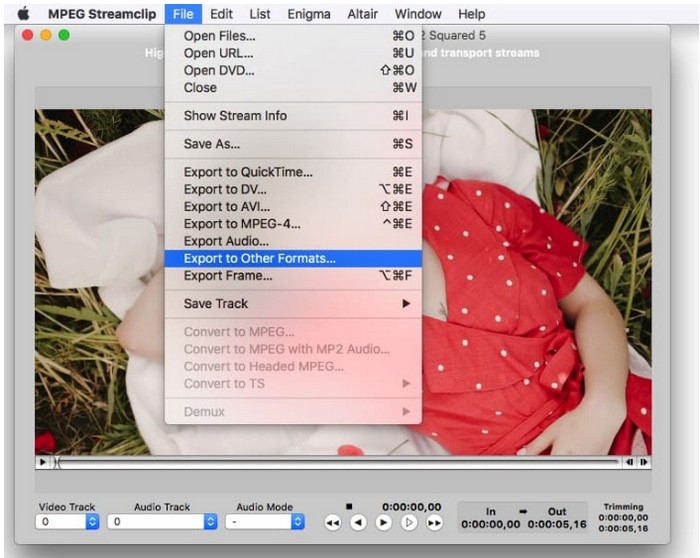Viewport: 700px width, 558px height.
Task: Click the rewind transport button
Action: pos(333,522)
